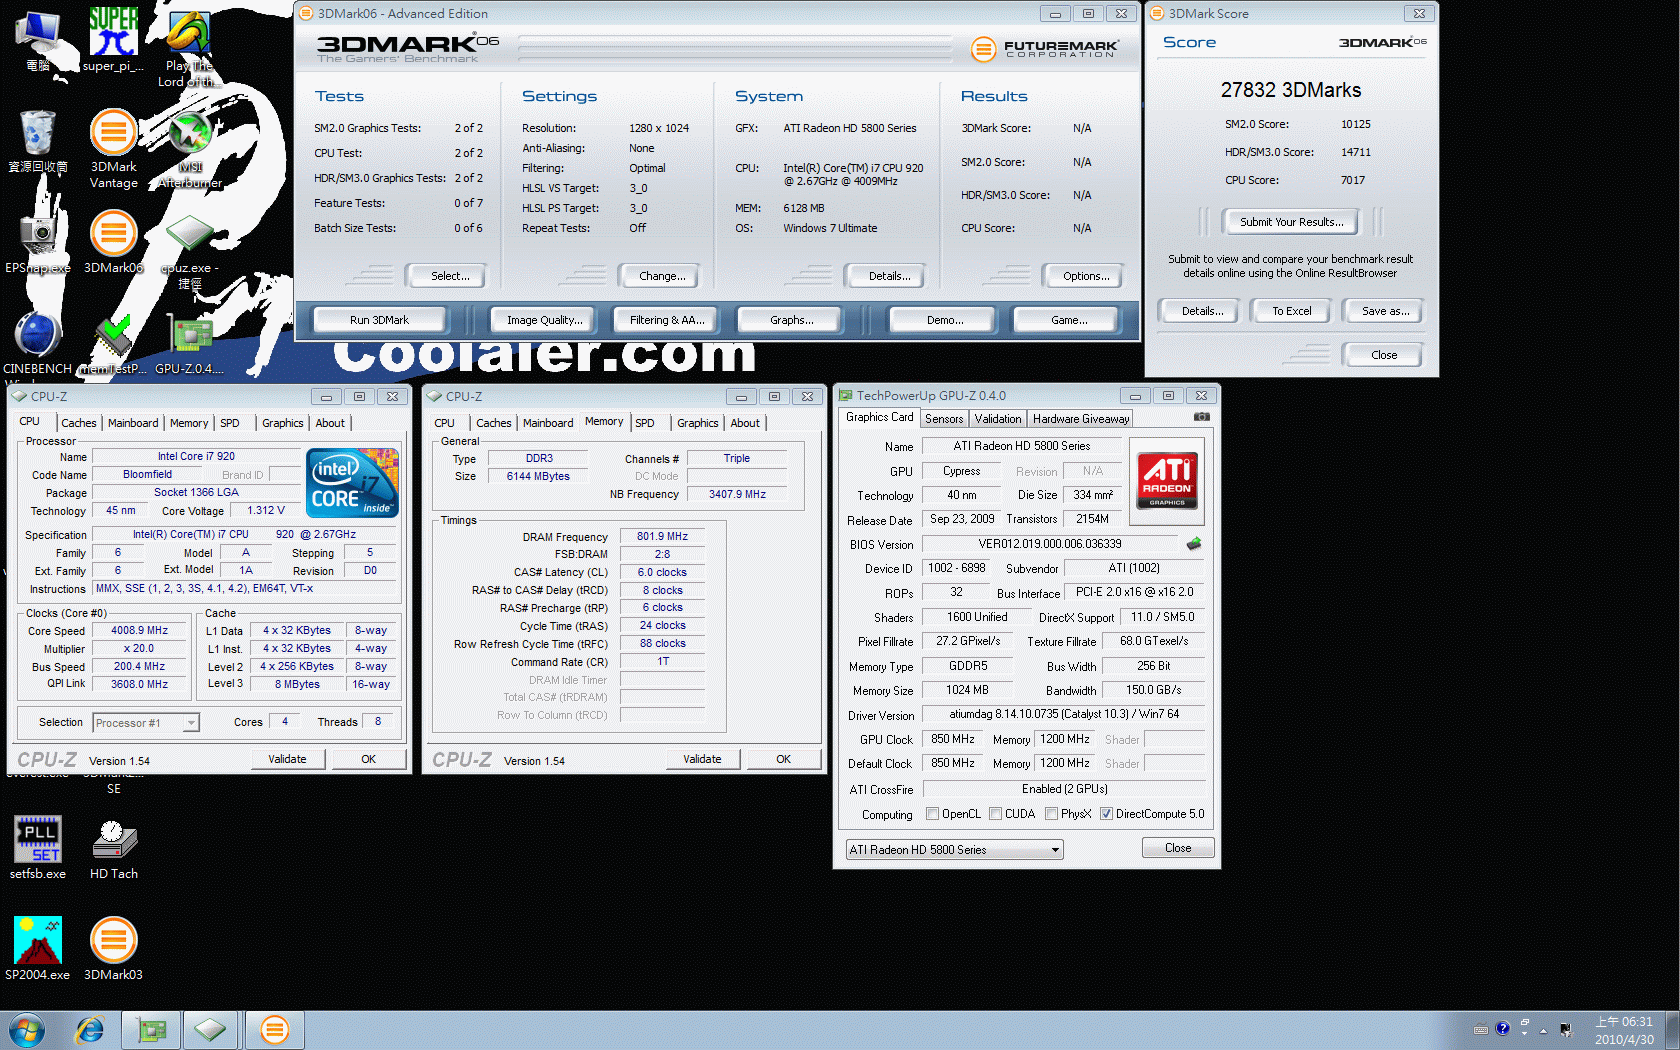Click Options button under Results

[1086, 276]
